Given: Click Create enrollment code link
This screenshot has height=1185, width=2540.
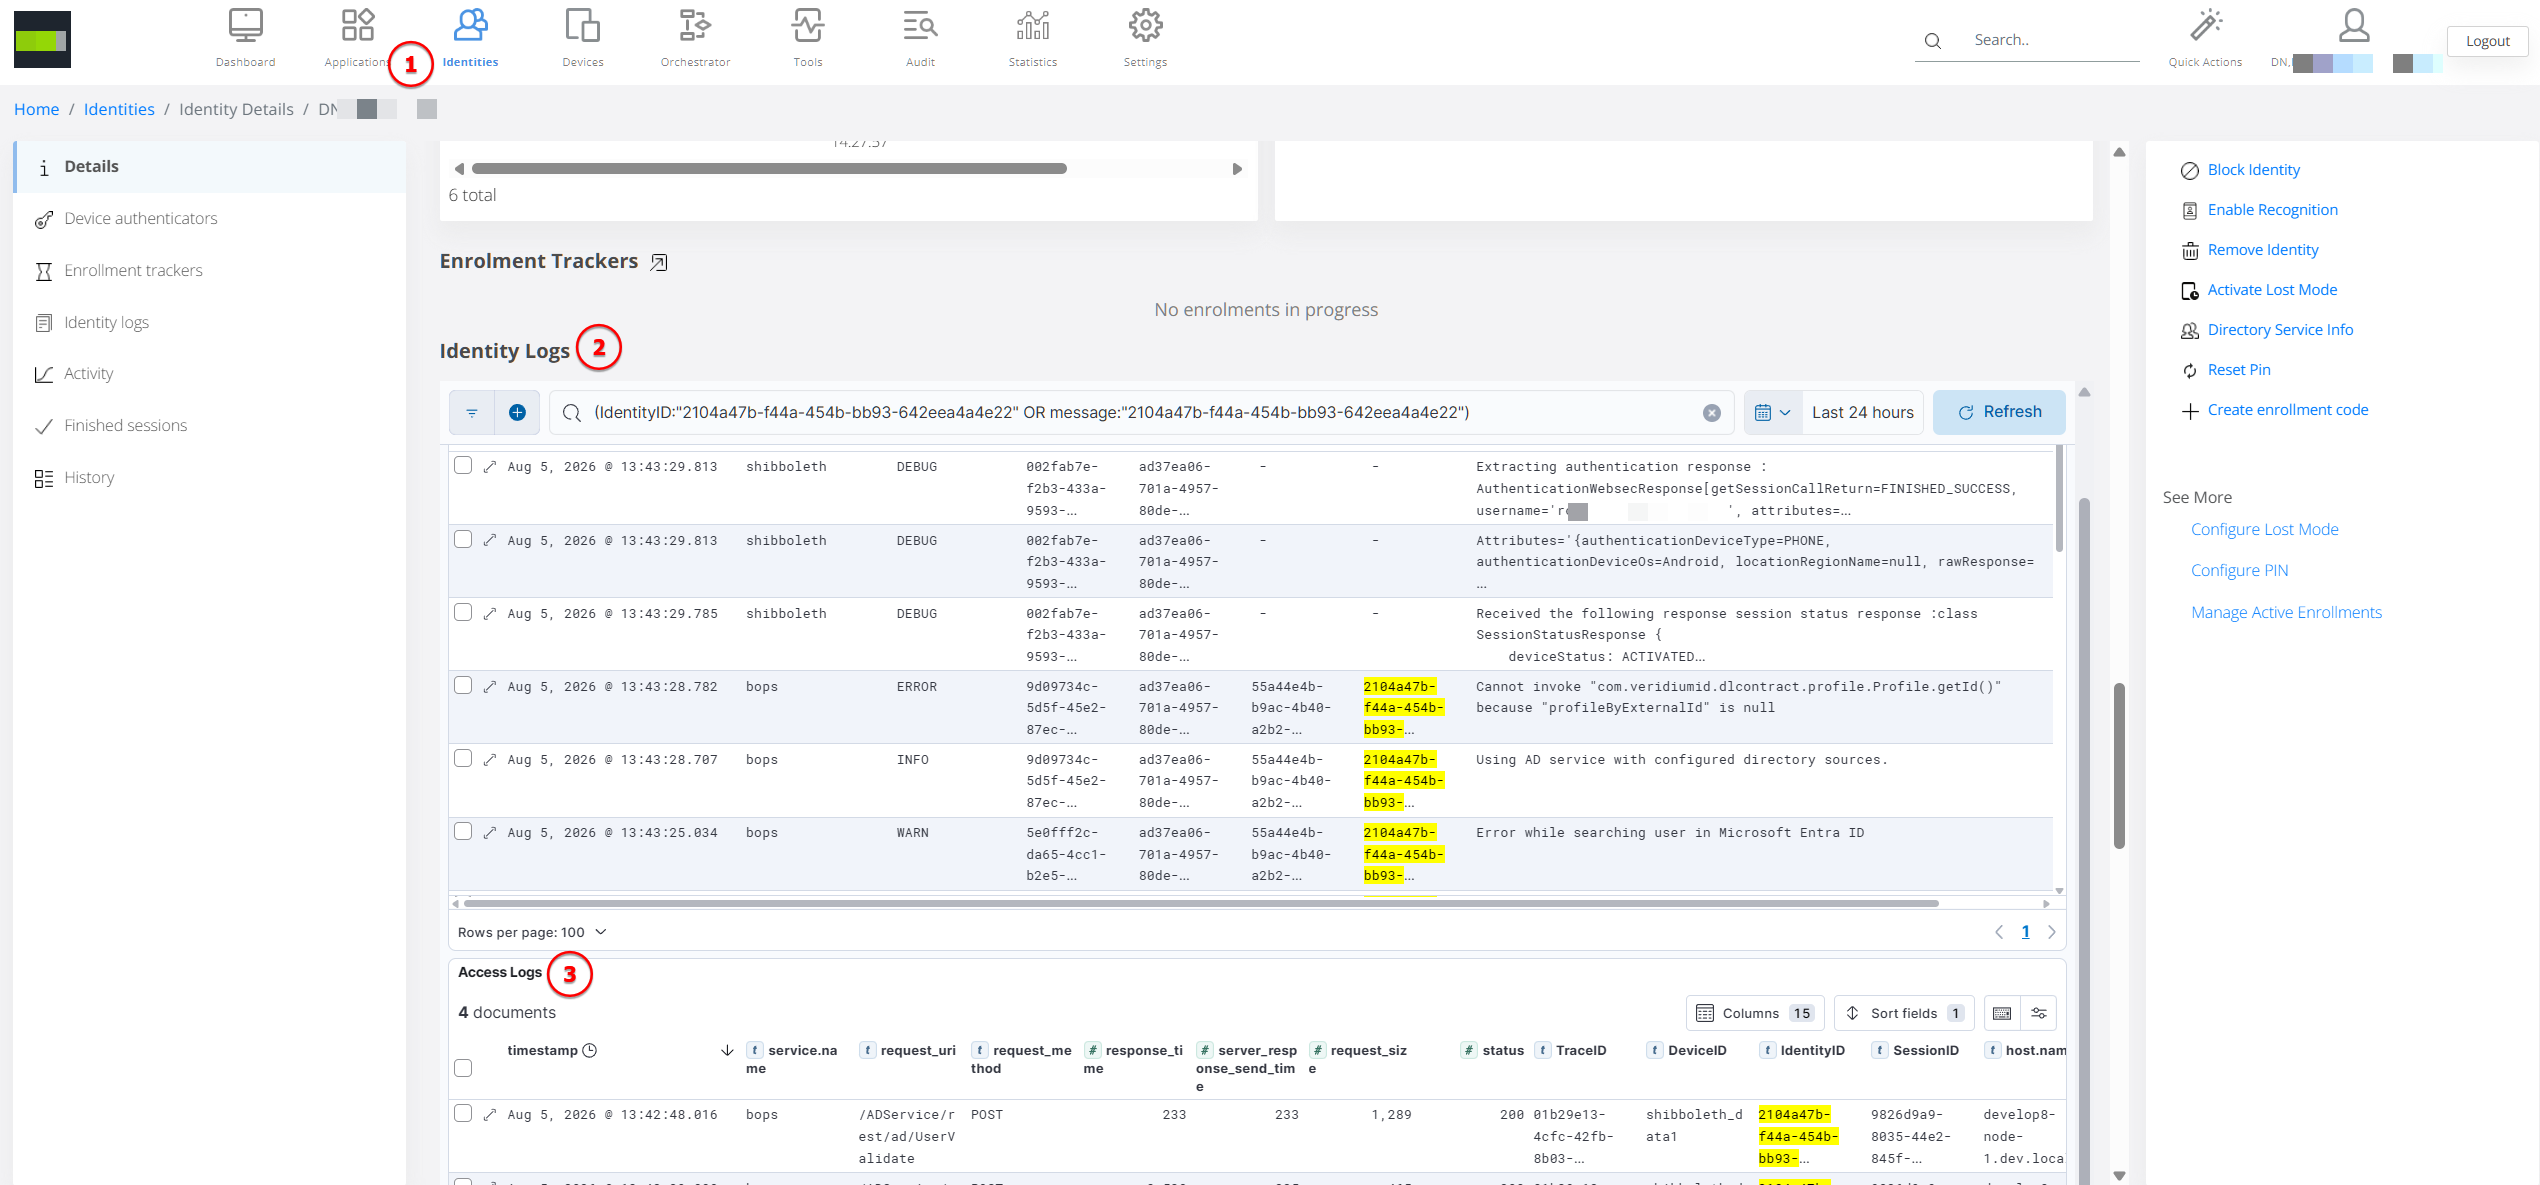Looking at the screenshot, I should 2288,410.
